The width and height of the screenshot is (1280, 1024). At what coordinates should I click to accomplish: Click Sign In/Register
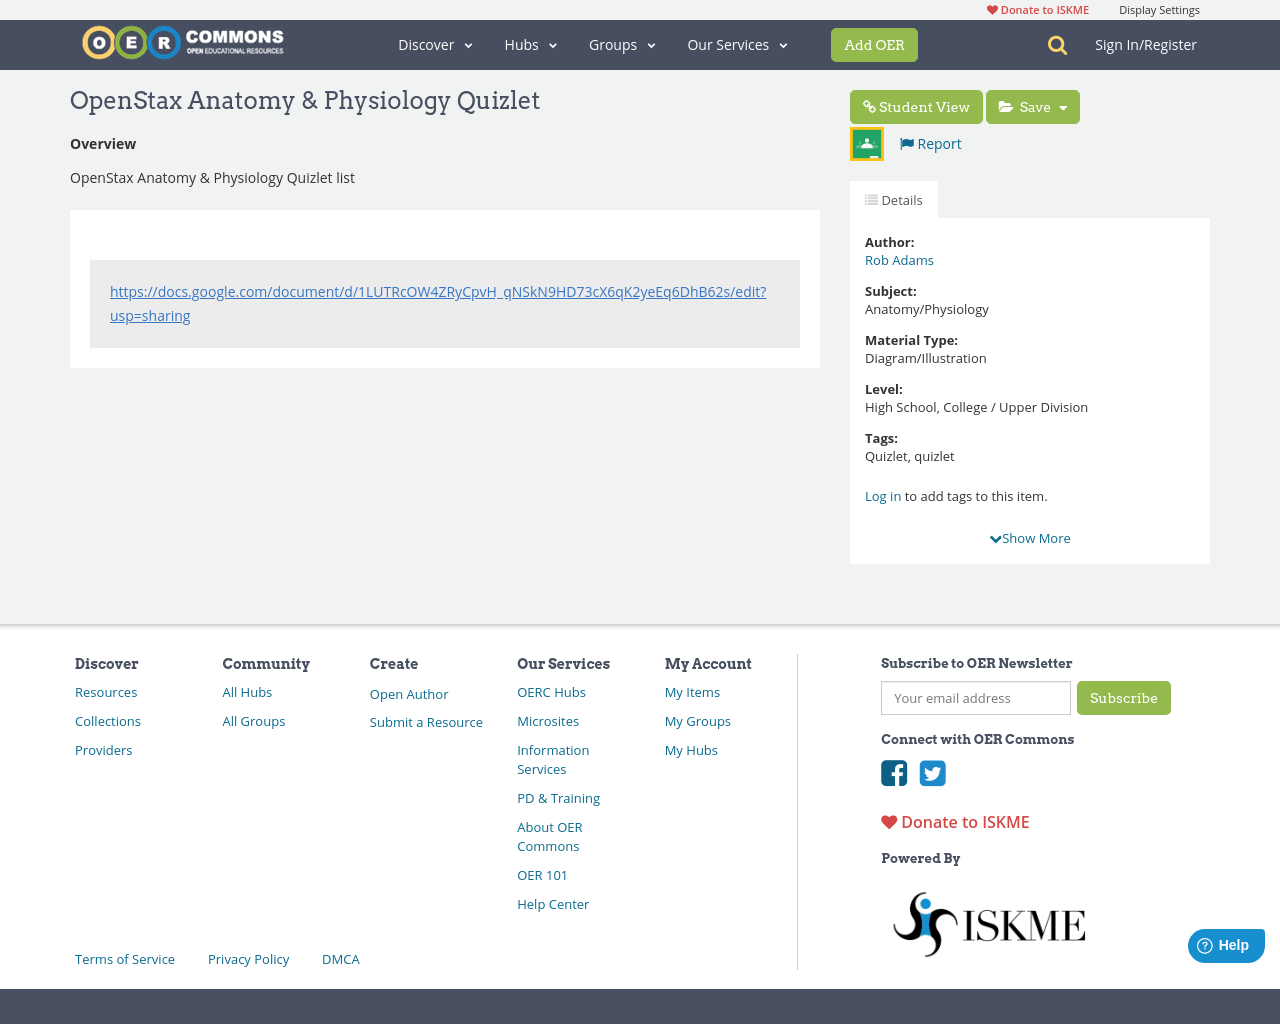click(x=1145, y=45)
